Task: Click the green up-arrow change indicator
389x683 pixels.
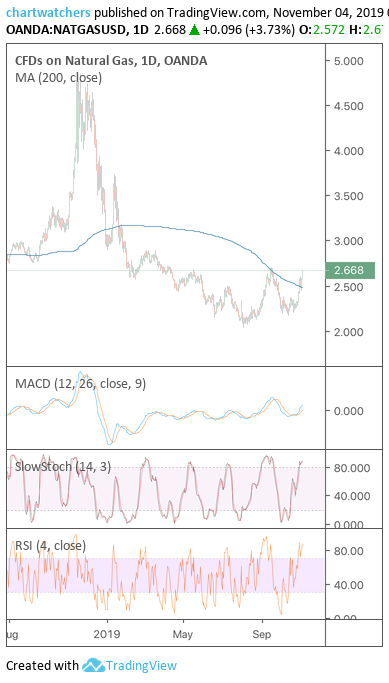Action: (x=194, y=30)
